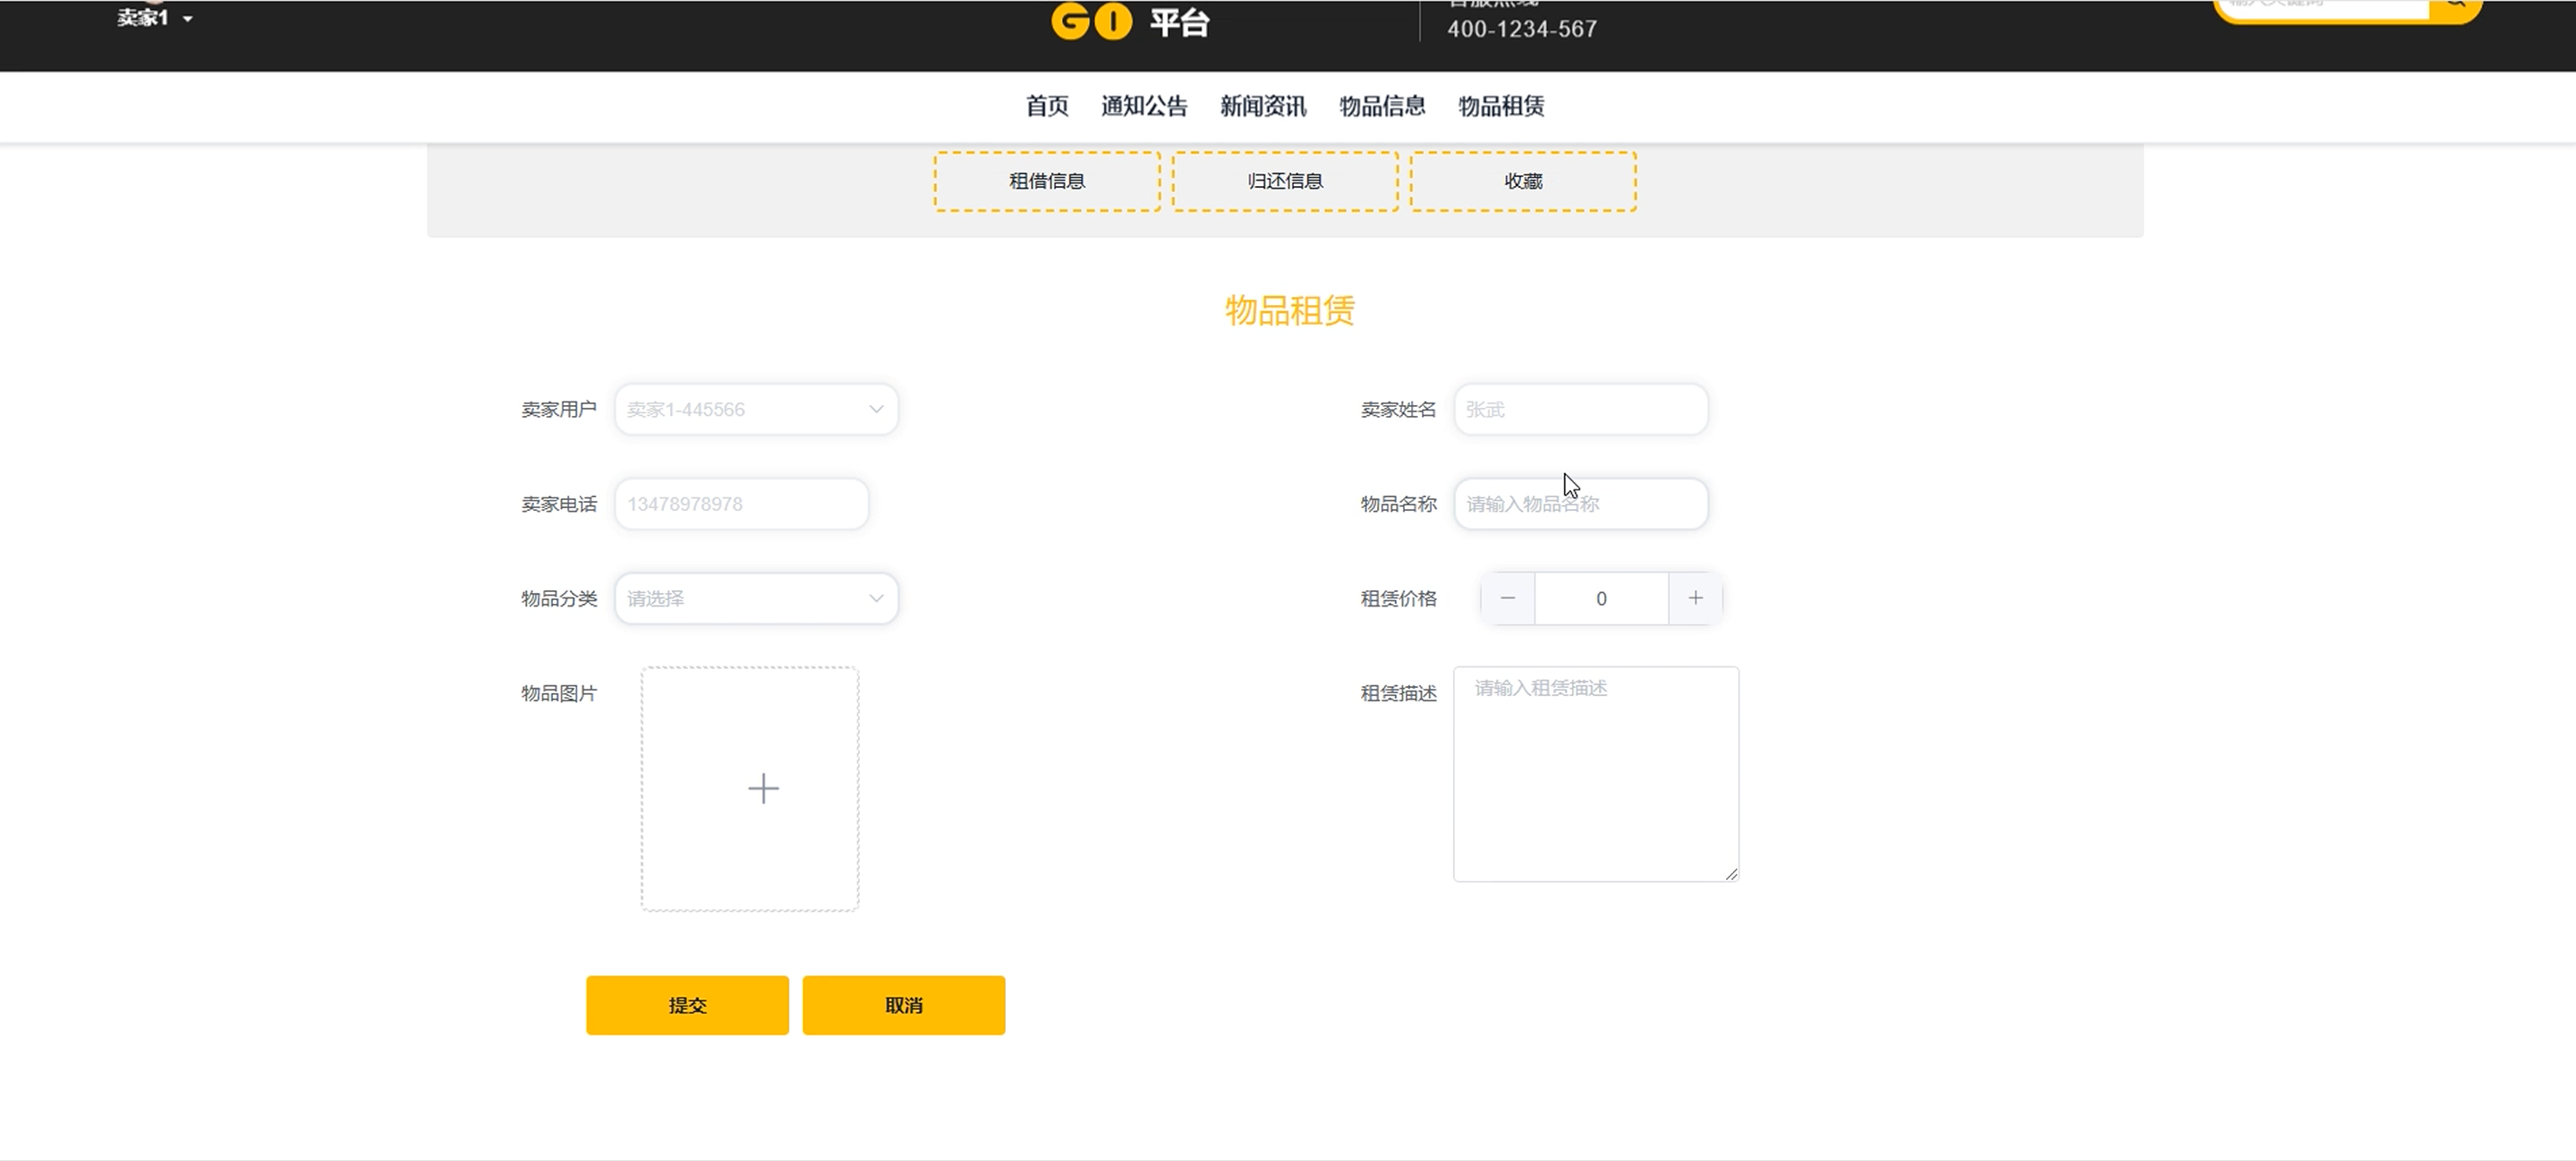Click the search magnifier icon button
The height and width of the screenshot is (1161, 2576).
[2455, 6]
